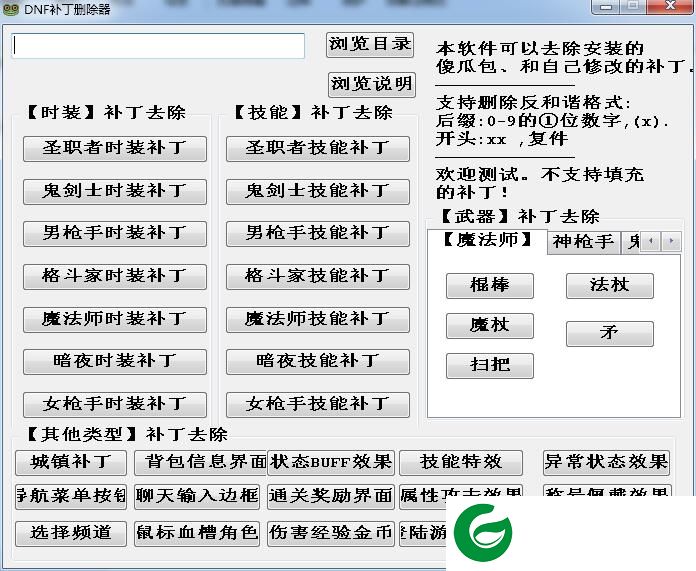Click 背包信息界面 button
This screenshot has width=696, height=571.
coord(201,463)
